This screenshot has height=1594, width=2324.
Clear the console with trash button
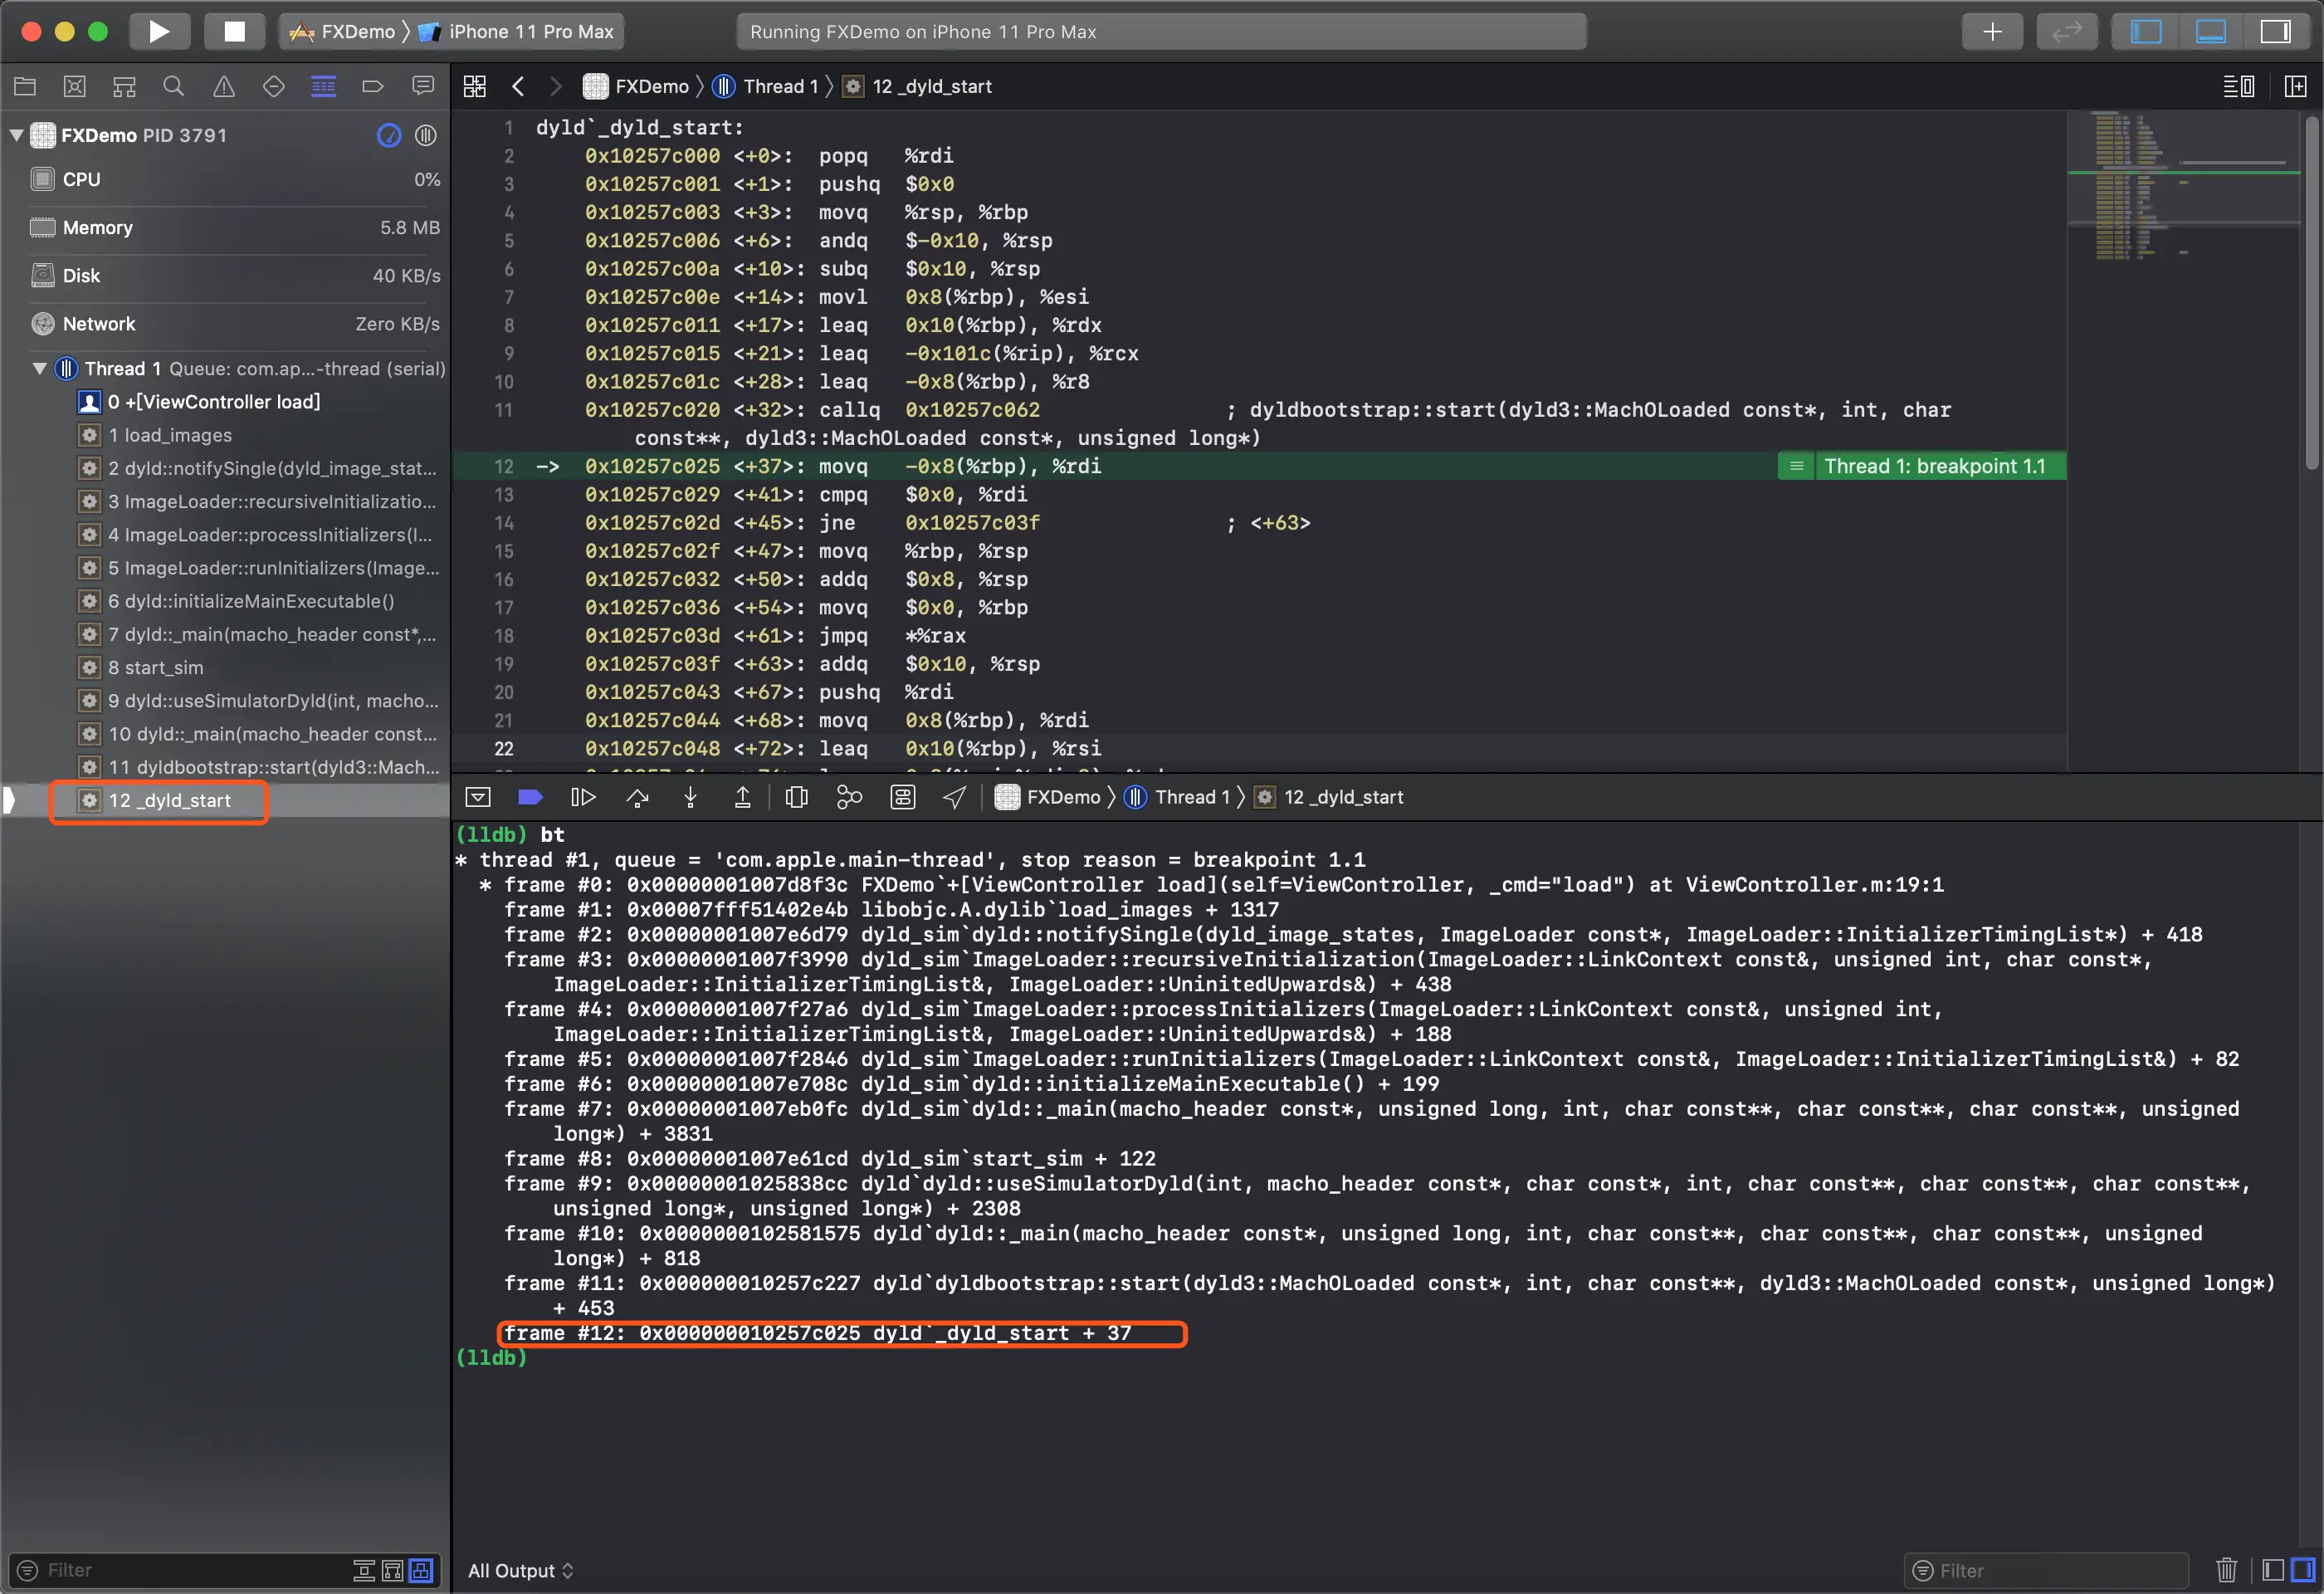coord(2226,1570)
